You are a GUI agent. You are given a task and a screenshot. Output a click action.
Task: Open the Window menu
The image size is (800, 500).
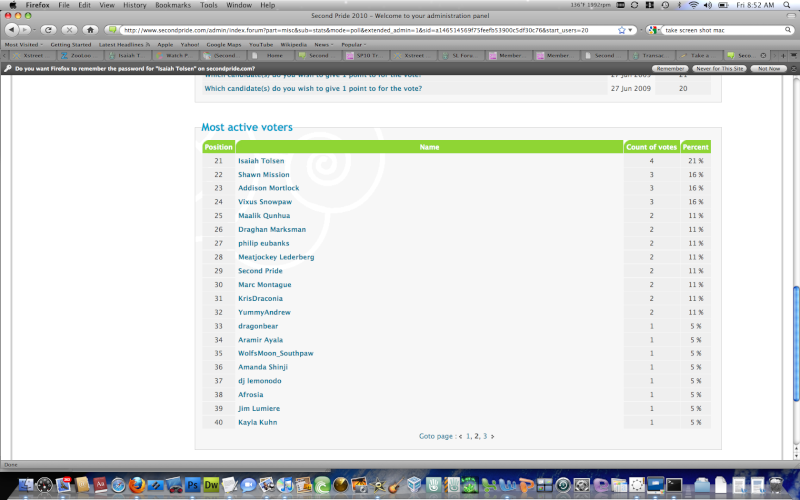[x=239, y=5]
